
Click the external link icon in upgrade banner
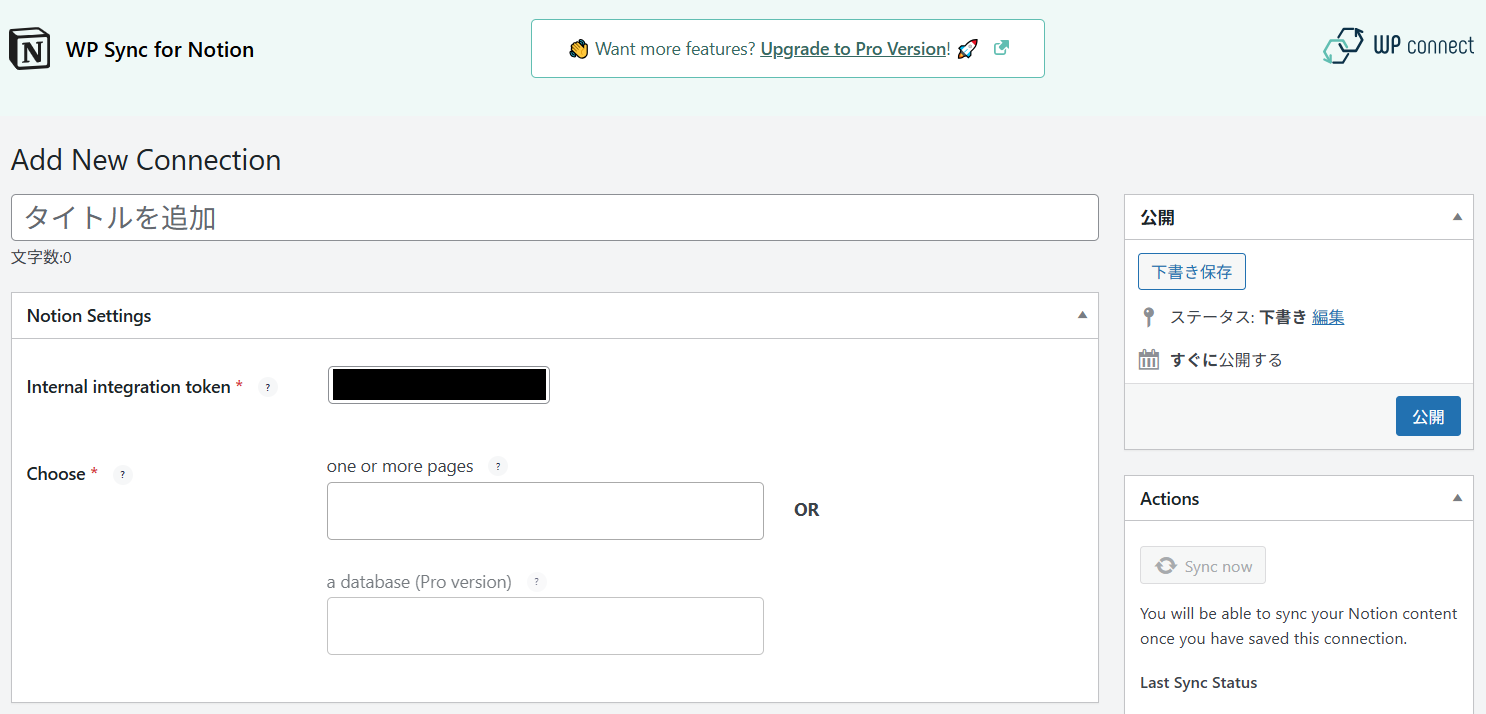[1001, 48]
